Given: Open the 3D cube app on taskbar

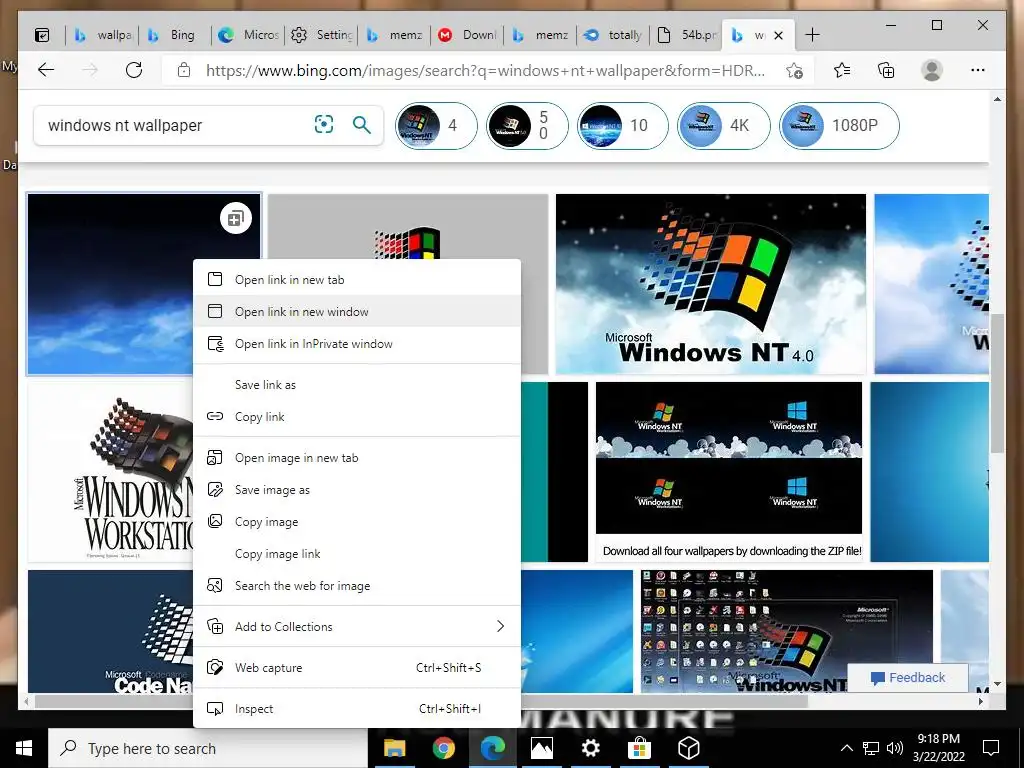Looking at the screenshot, I should (x=688, y=748).
